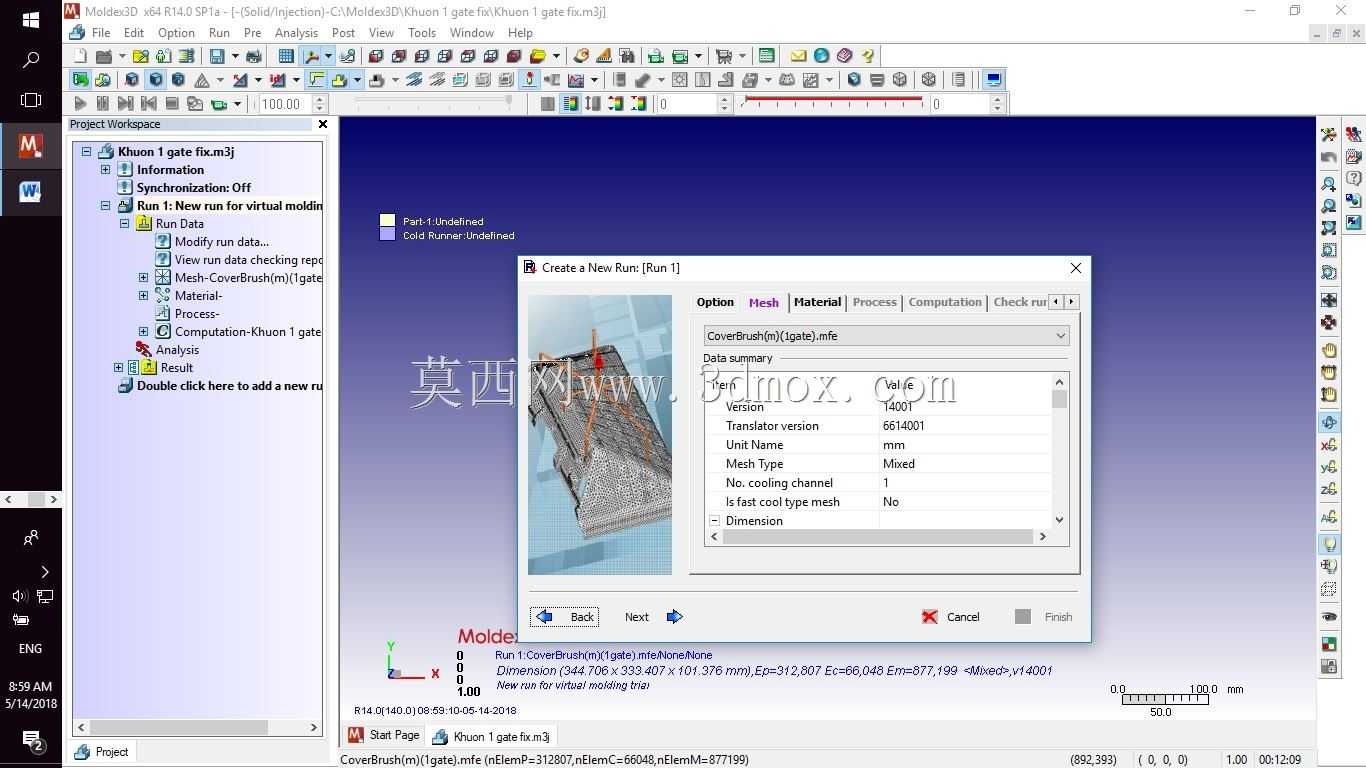Screen dimensions: 1366x768
Task: Open Windows search magnifier
Action: 30,60
